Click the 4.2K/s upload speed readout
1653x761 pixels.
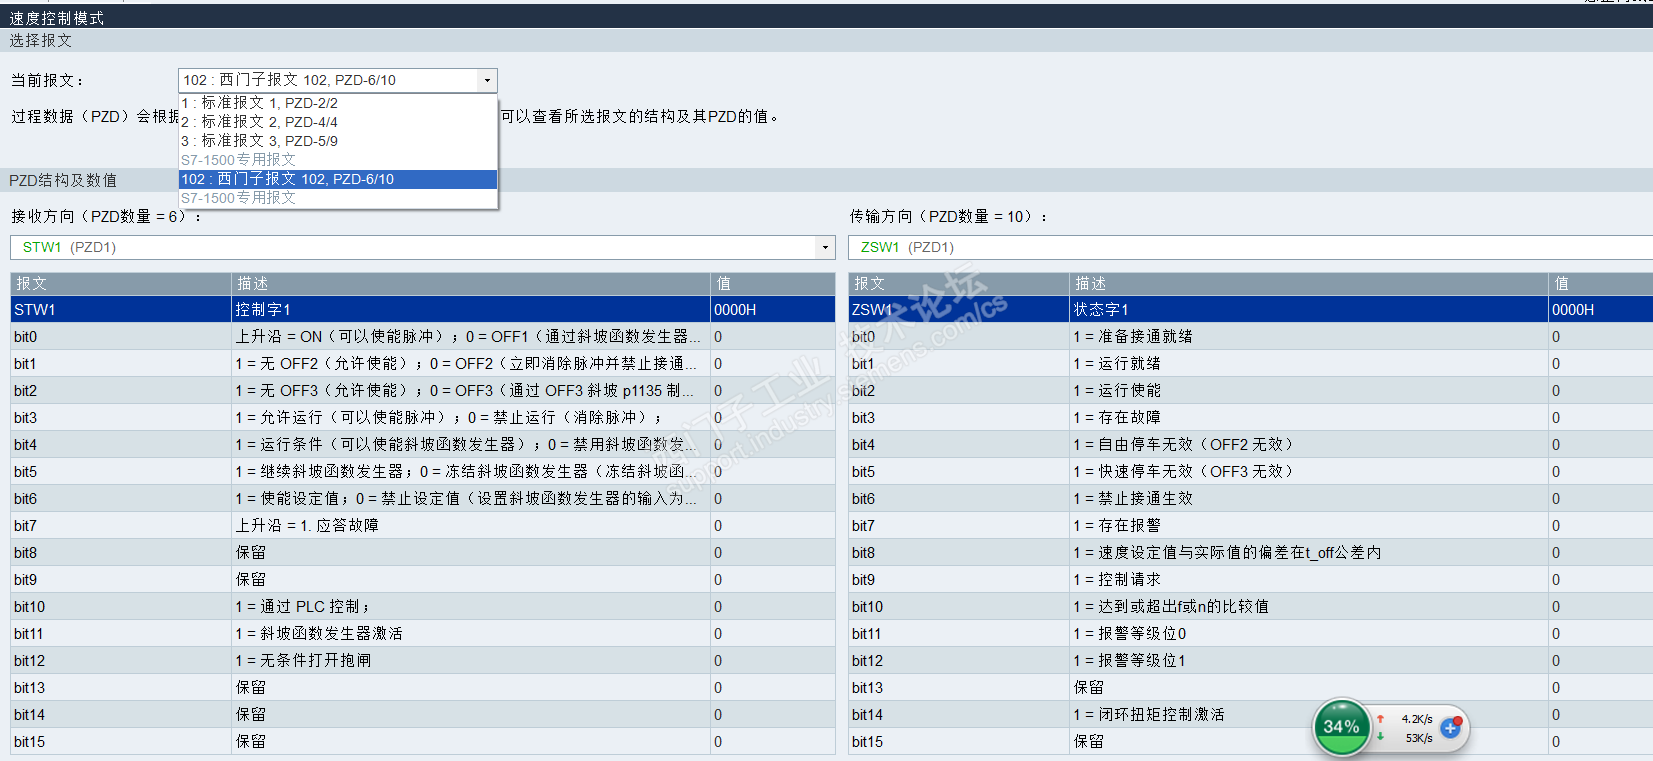pyautogui.click(x=1417, y=719)
